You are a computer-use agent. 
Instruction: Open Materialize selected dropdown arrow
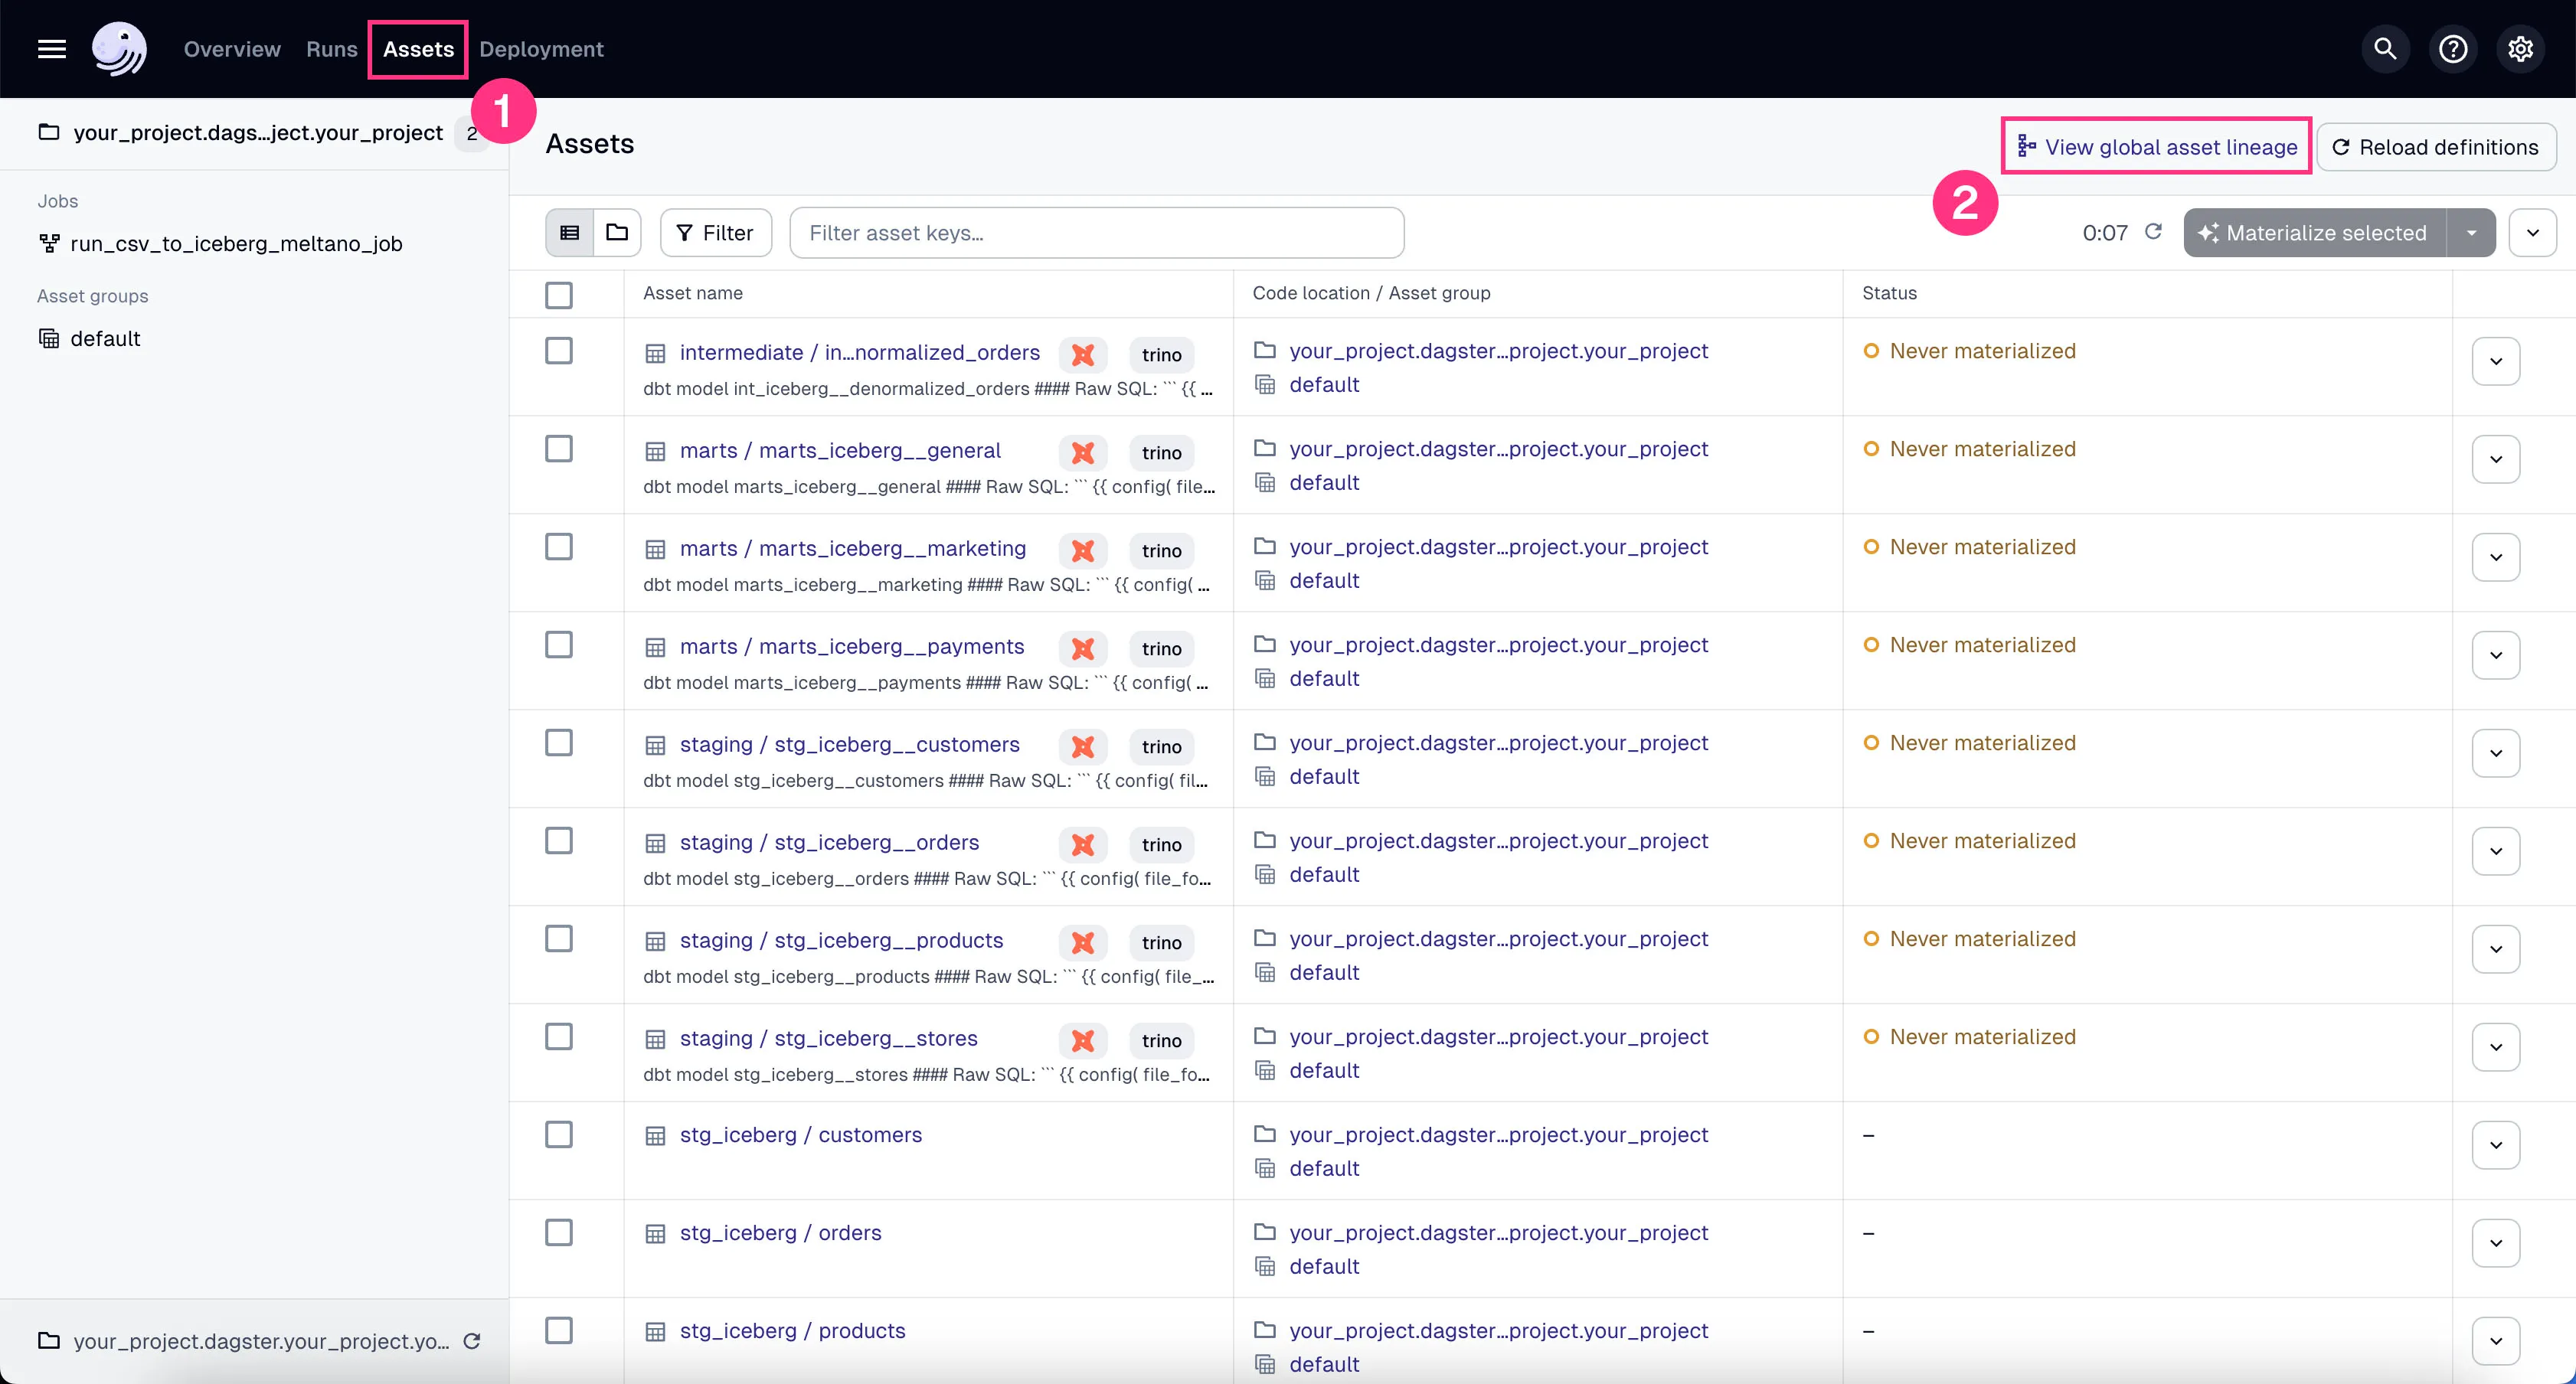2471,233
